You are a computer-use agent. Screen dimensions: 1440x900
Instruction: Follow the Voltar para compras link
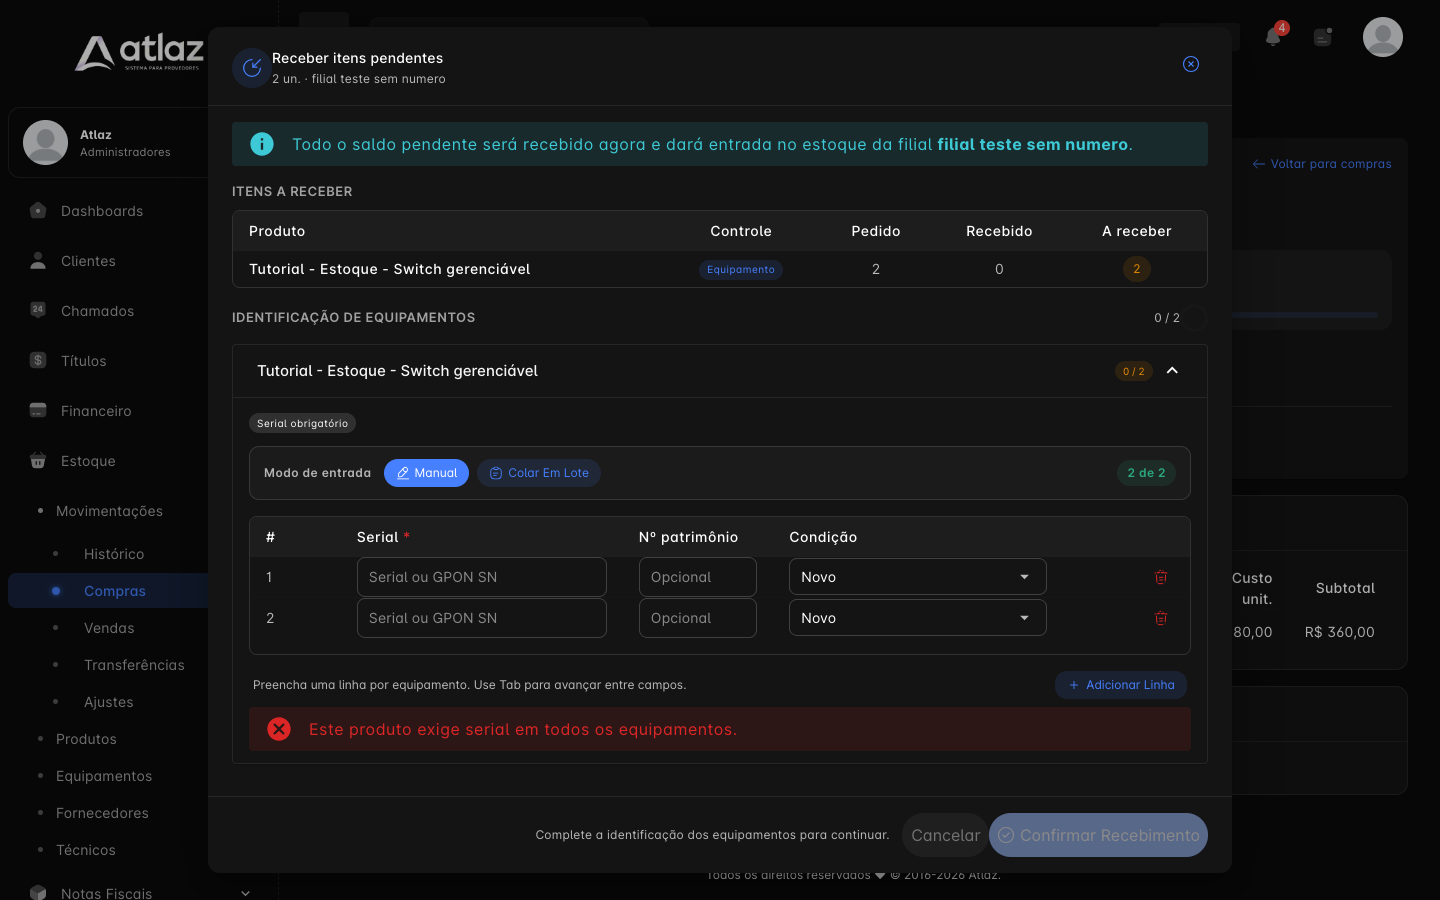[x=1322, y=164]
